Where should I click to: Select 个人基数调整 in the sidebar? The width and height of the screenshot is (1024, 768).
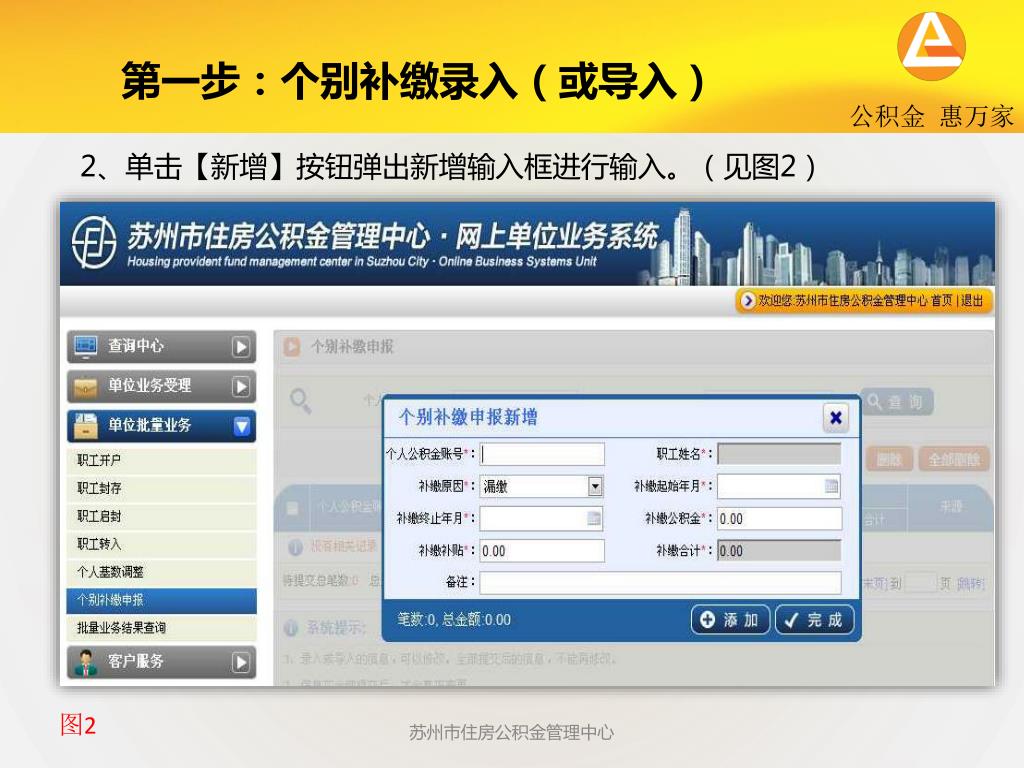coord(161,572)
